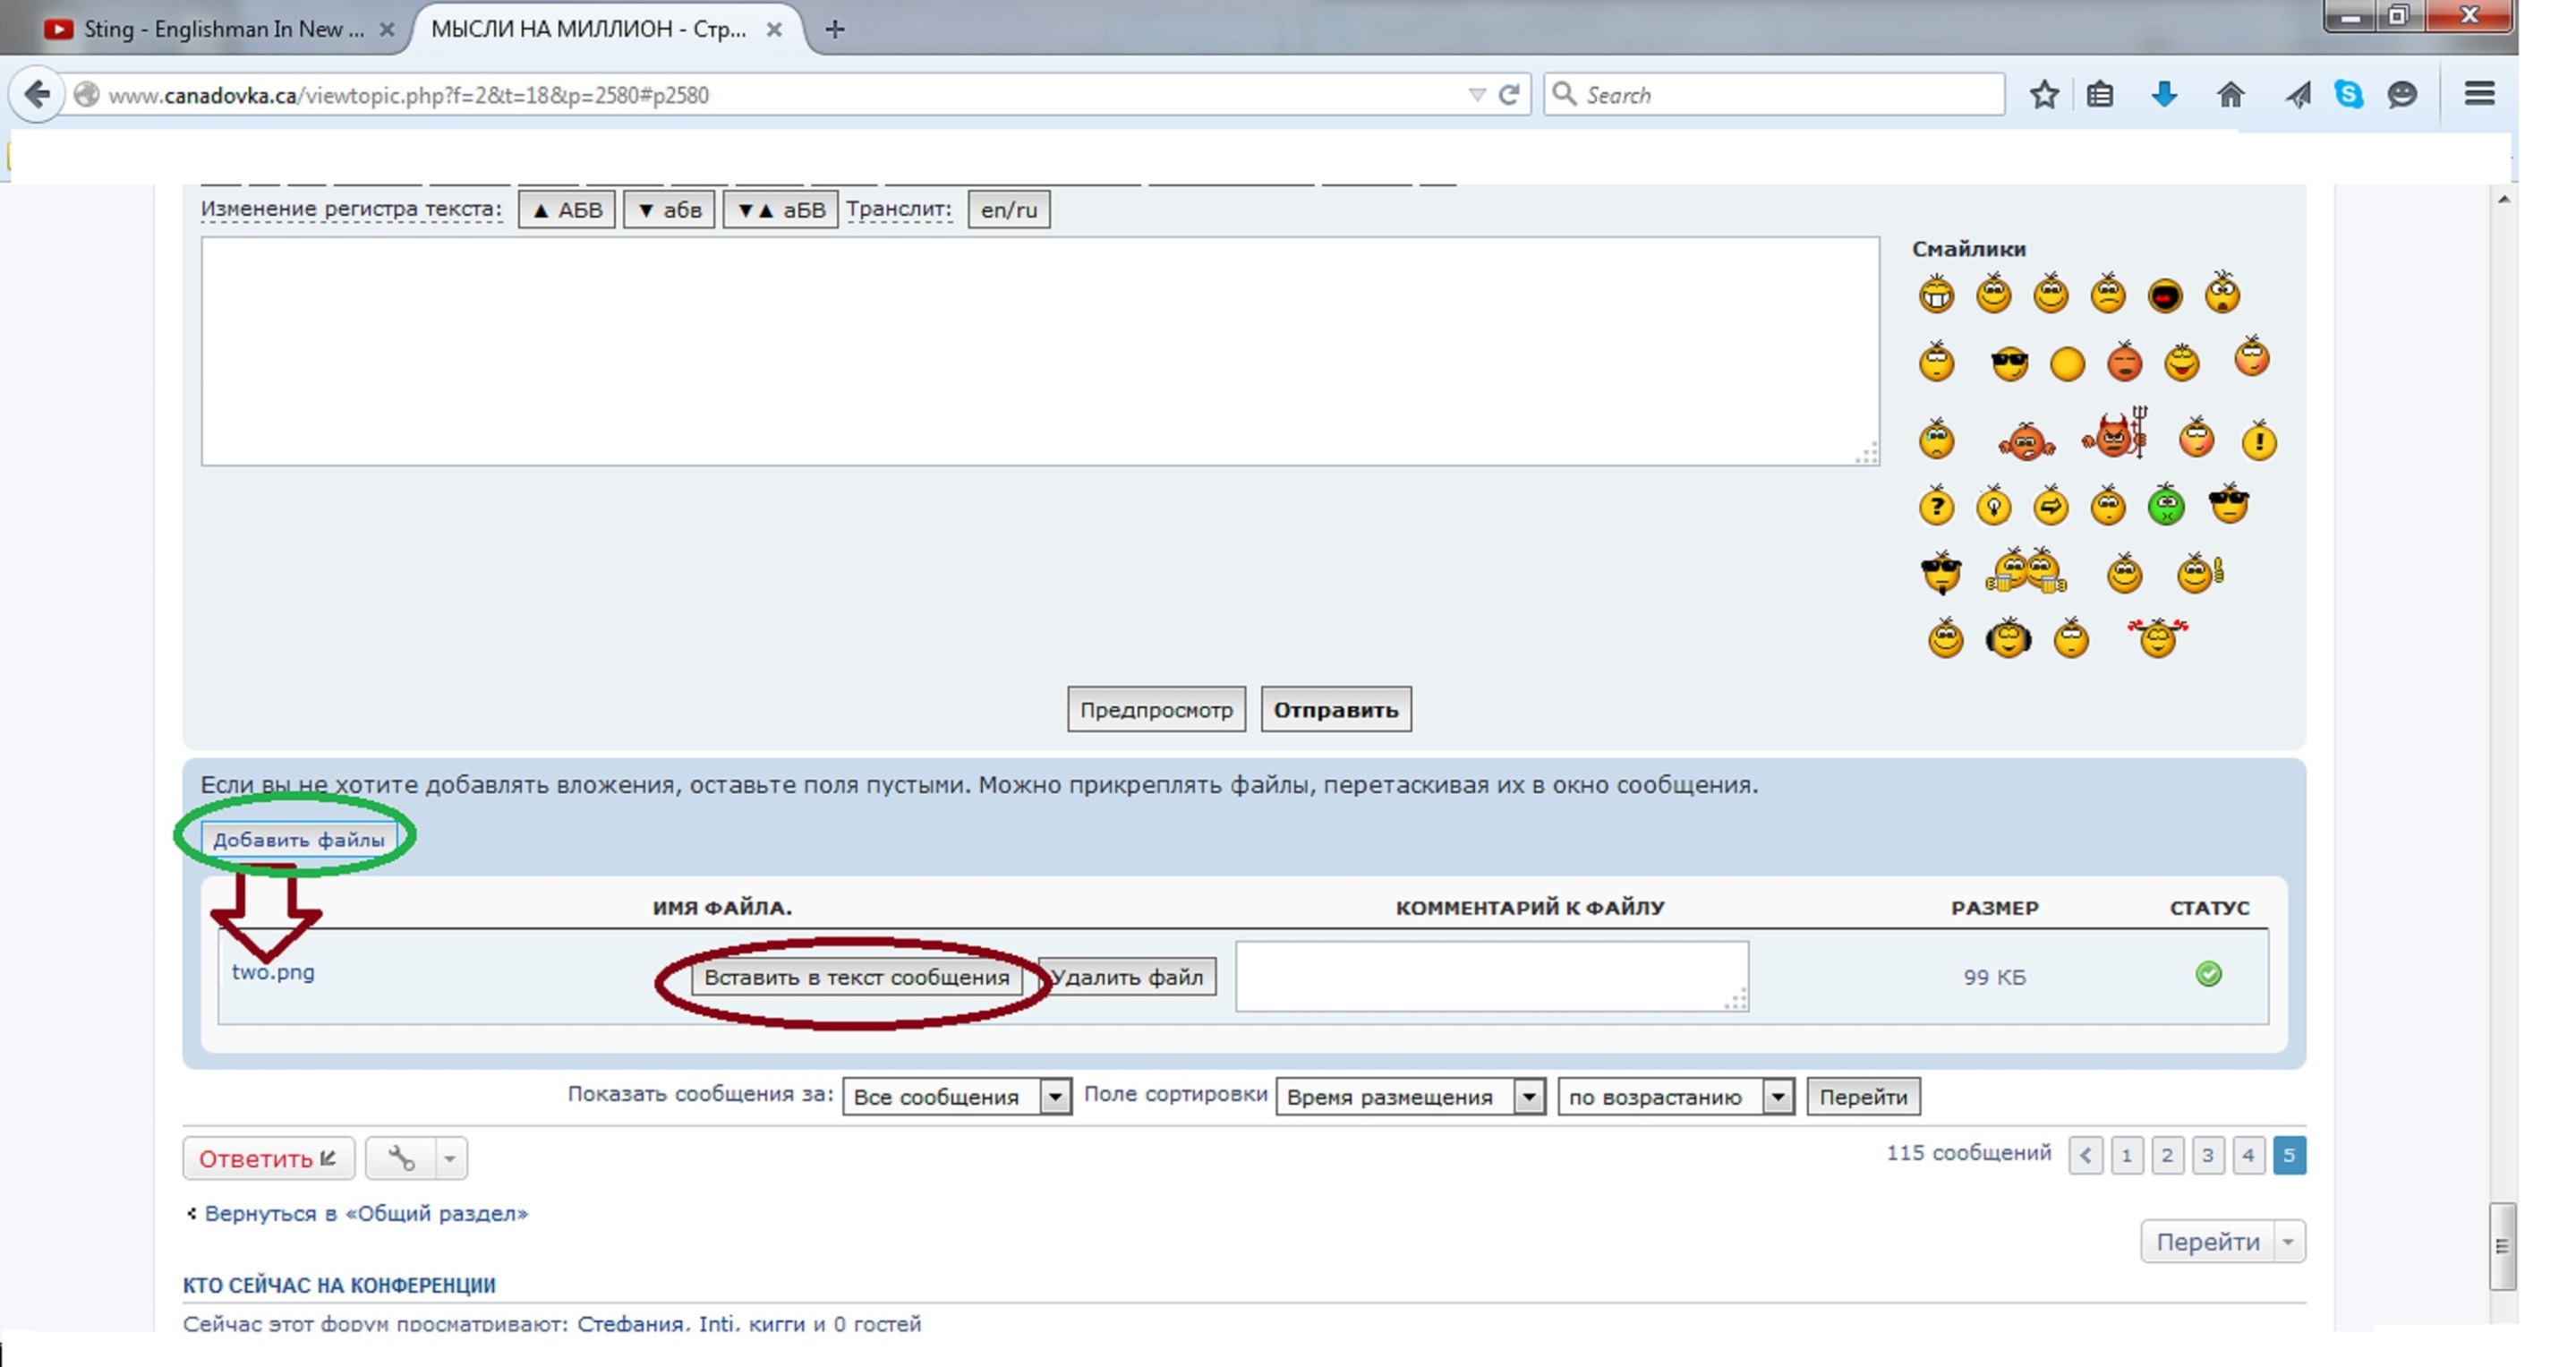Click the Skype toolbar icon
Image resolution: width=2576 pixels, height=1367 pixels.
click(2348, 95)
